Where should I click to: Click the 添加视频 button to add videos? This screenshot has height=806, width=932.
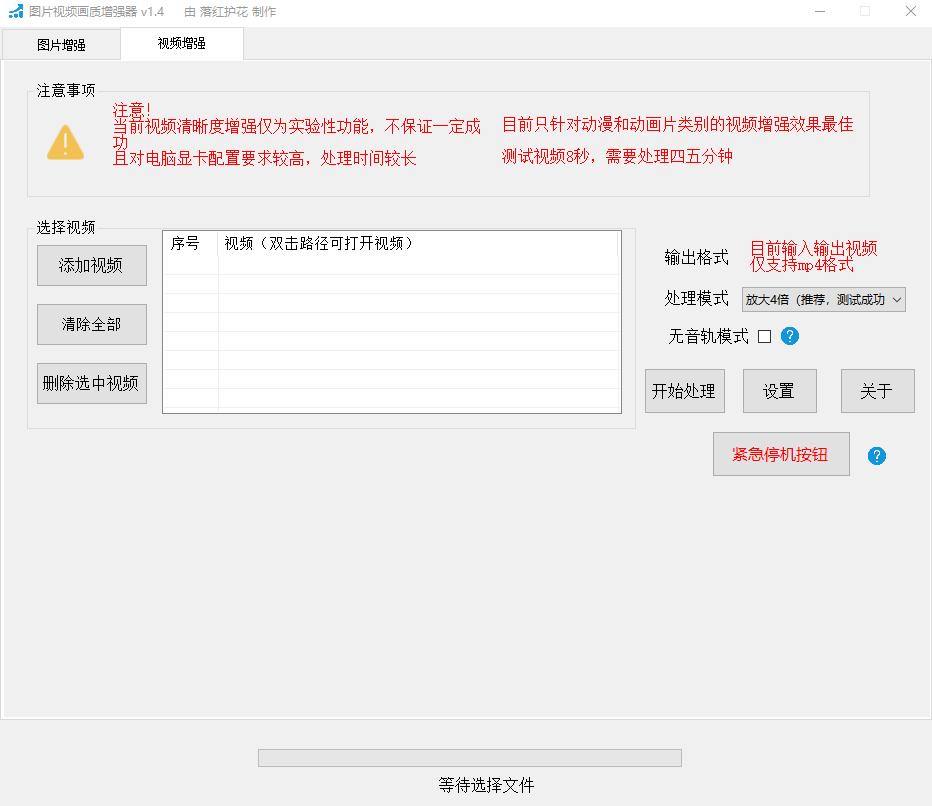coord(91,265)
